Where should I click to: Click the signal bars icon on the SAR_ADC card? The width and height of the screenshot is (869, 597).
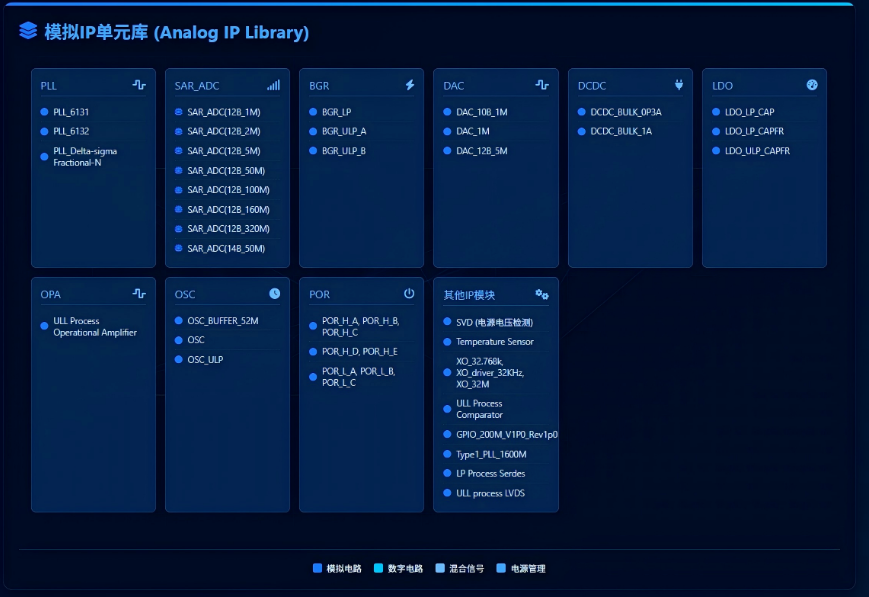point(273,85)
